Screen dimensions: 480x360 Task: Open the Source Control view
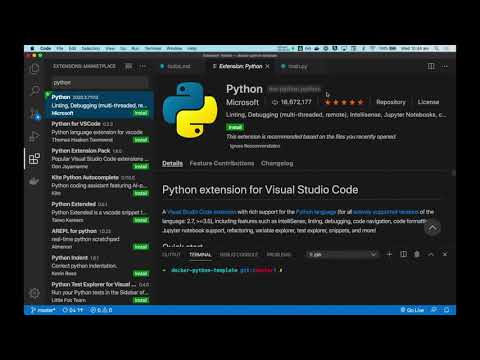click(x=34, y=113)
